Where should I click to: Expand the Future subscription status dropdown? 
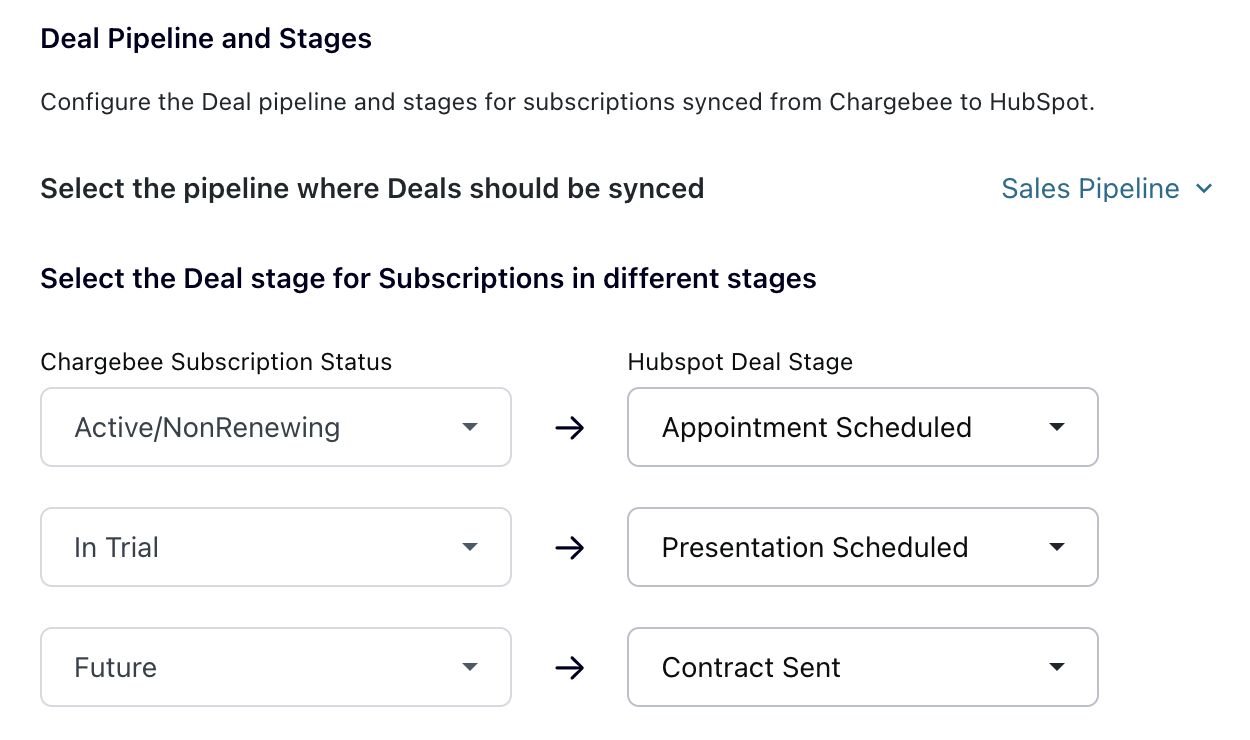tap(275, 668)
